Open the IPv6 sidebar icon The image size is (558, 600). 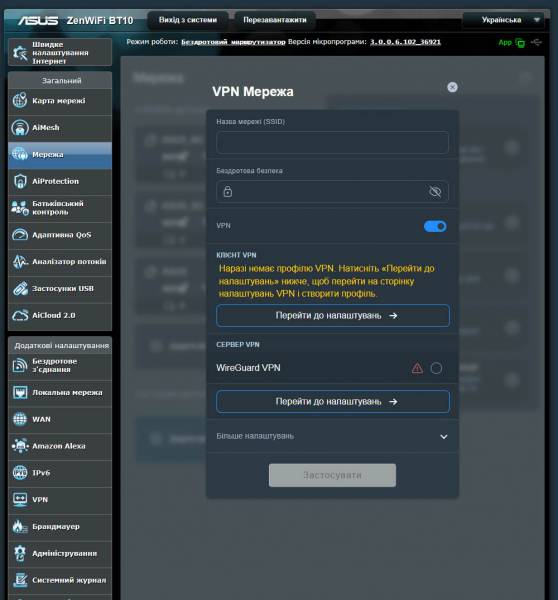coord(20,473)
